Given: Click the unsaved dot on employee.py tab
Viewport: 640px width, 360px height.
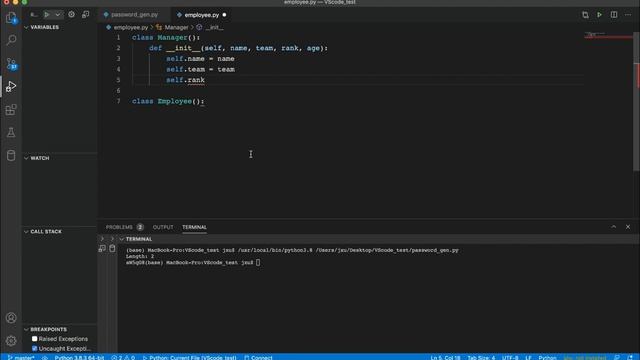Looking at the screenshot, I should (224, 15).
